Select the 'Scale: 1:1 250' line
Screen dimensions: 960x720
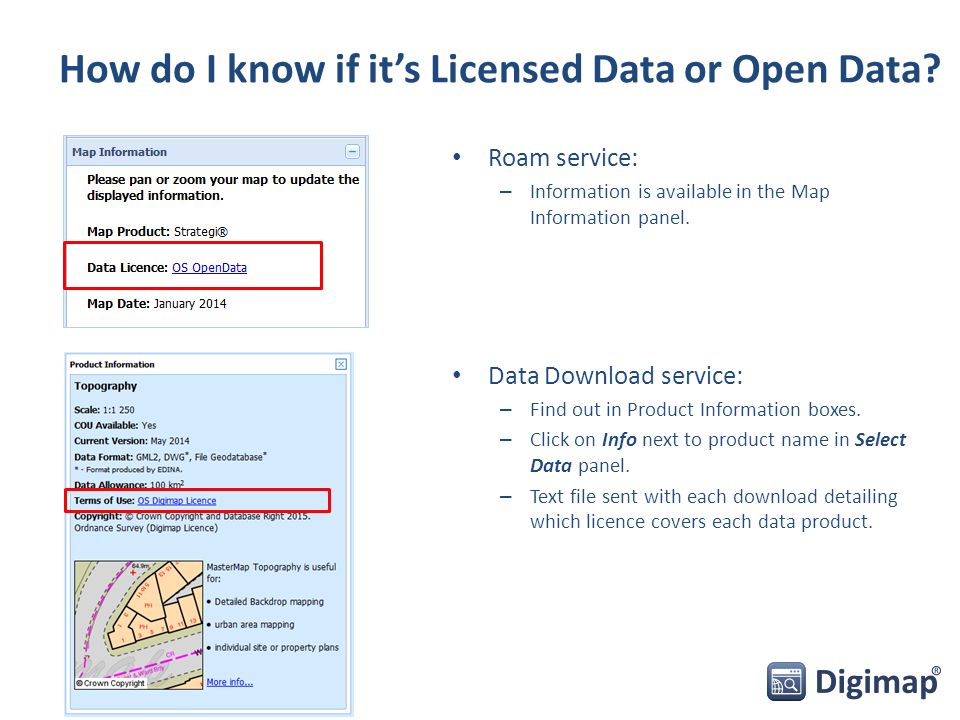[x=104, y=410]
